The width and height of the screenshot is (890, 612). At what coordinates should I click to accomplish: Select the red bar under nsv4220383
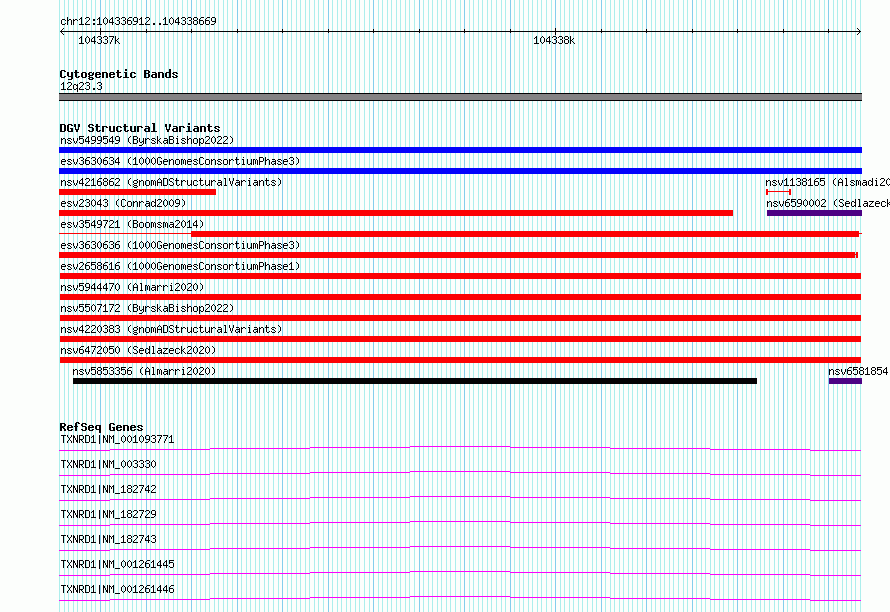click(460, 339)
